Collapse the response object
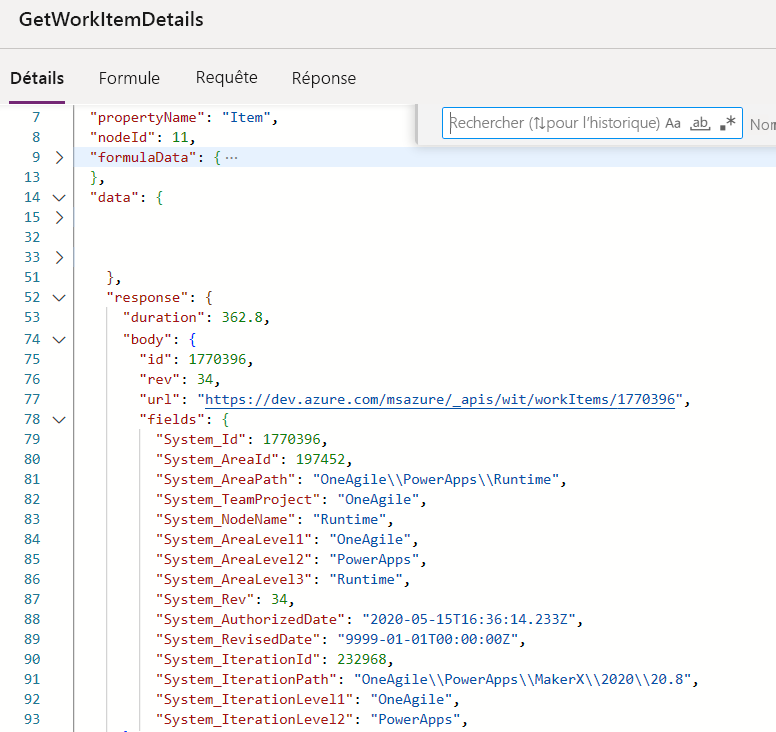The height and width of the screenshot is (732, 776). point(59,297)
